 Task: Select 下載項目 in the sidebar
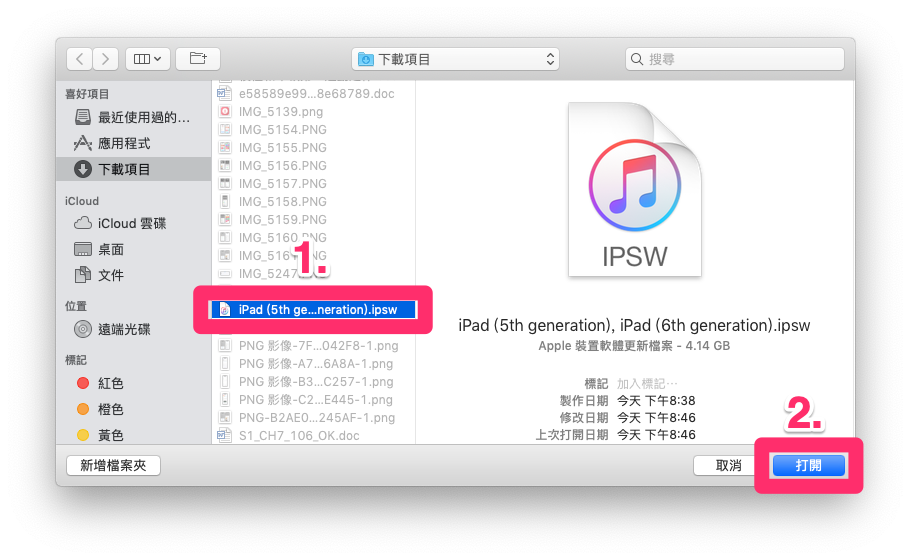(134, 169)
